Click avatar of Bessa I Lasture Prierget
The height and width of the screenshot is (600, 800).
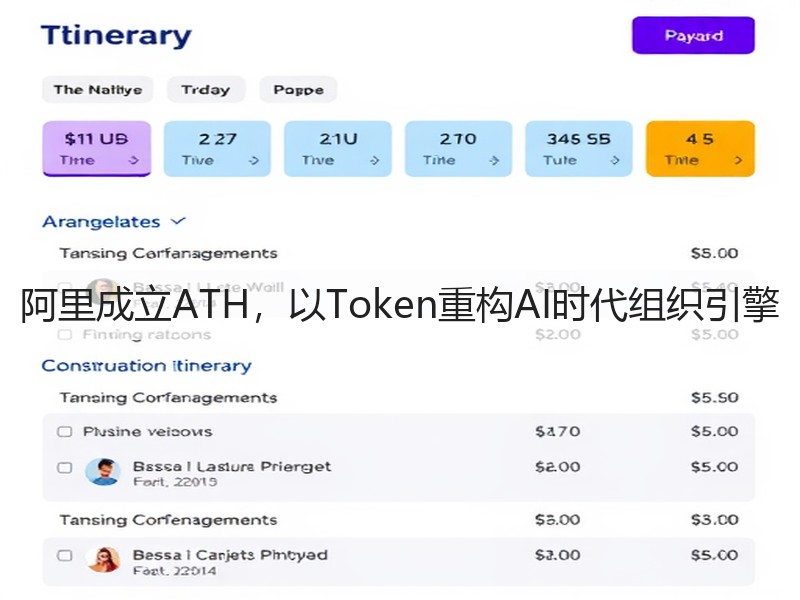tap(103, 471)
